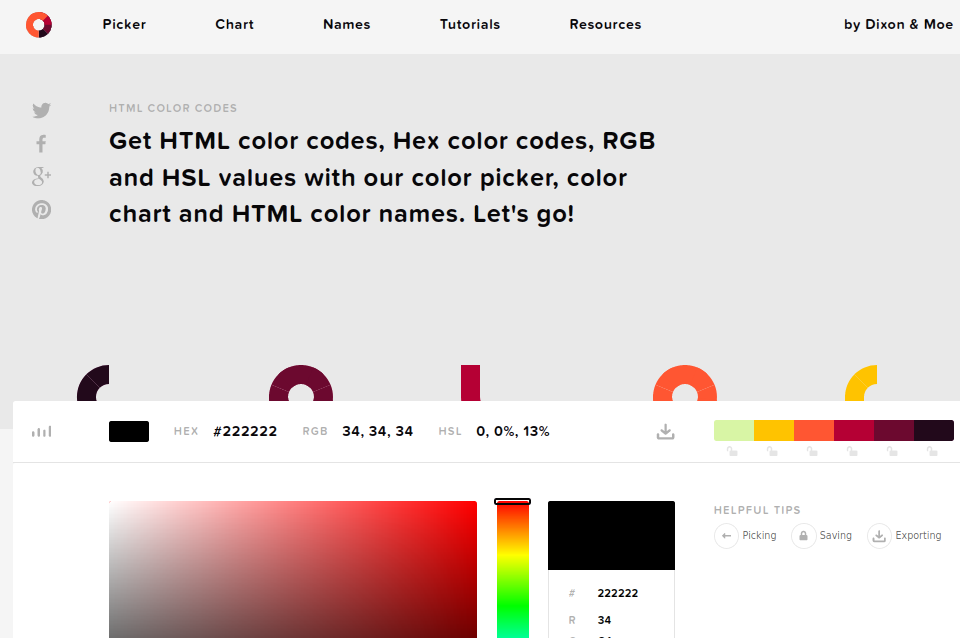960x638 pixels.
Task: Click the Pinterest share icon
Action: coord(41,210)
